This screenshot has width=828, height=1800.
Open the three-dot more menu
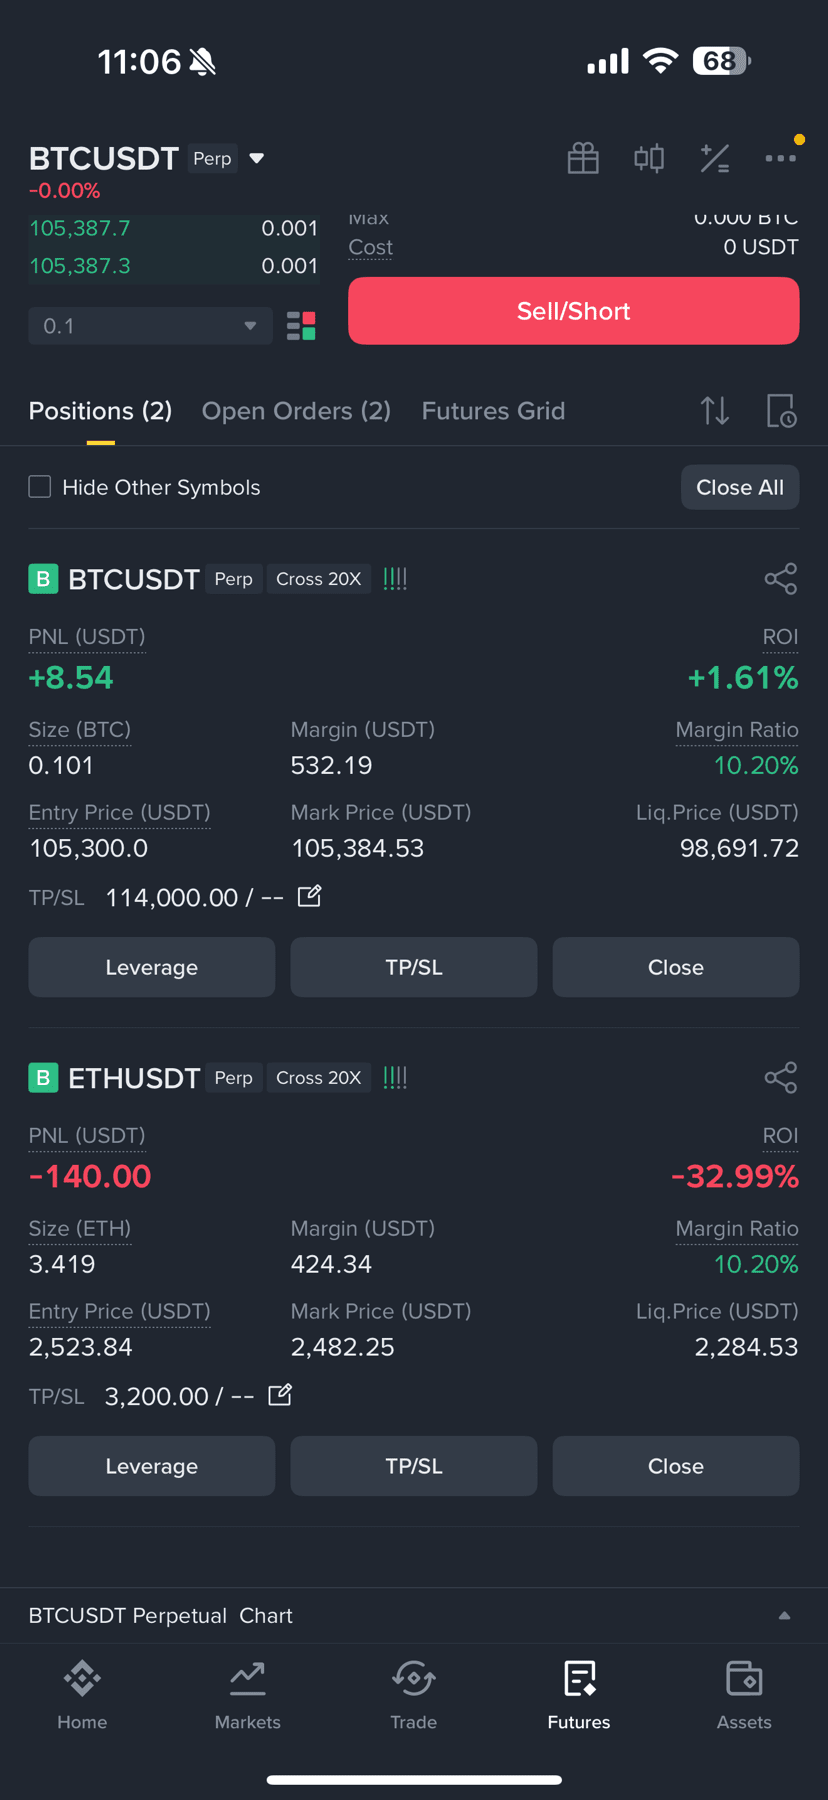781,158
